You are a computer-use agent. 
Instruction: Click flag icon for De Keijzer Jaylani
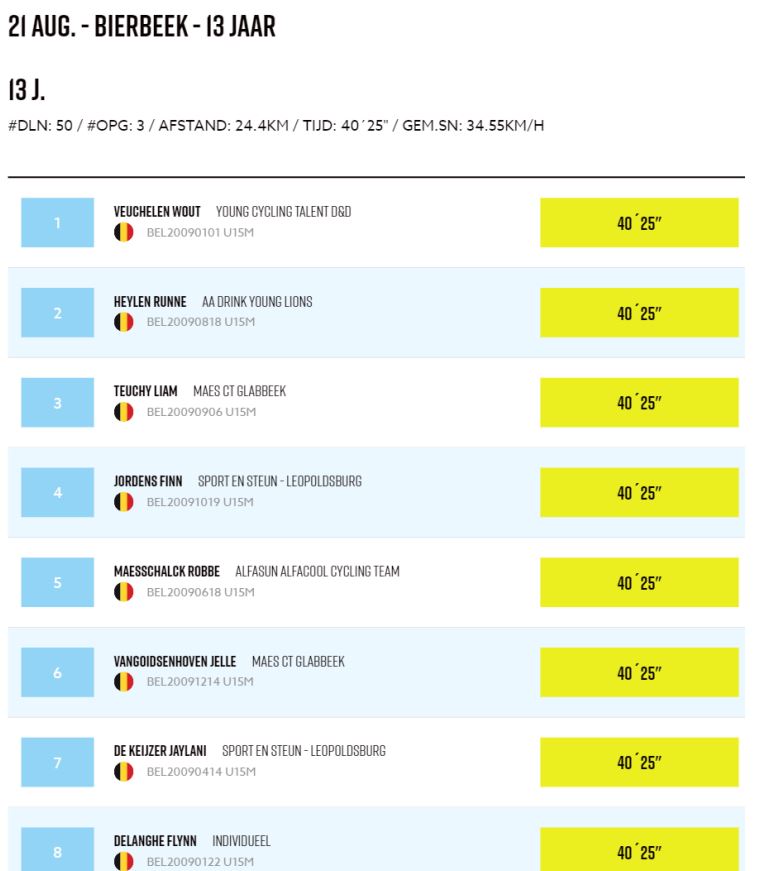tap(124, 772)
